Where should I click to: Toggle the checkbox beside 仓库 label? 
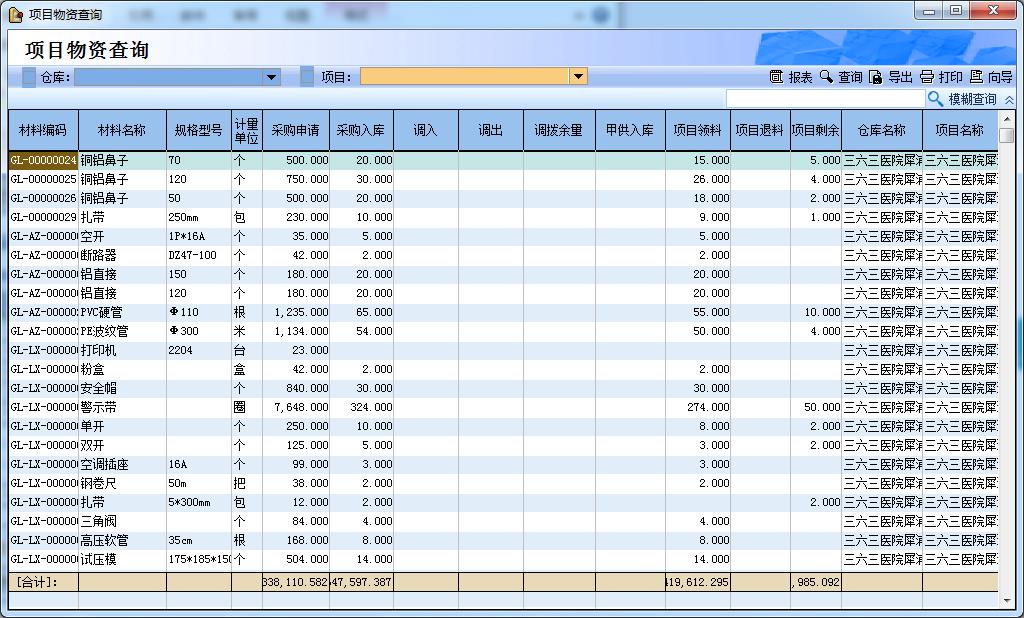coord(28,77)
